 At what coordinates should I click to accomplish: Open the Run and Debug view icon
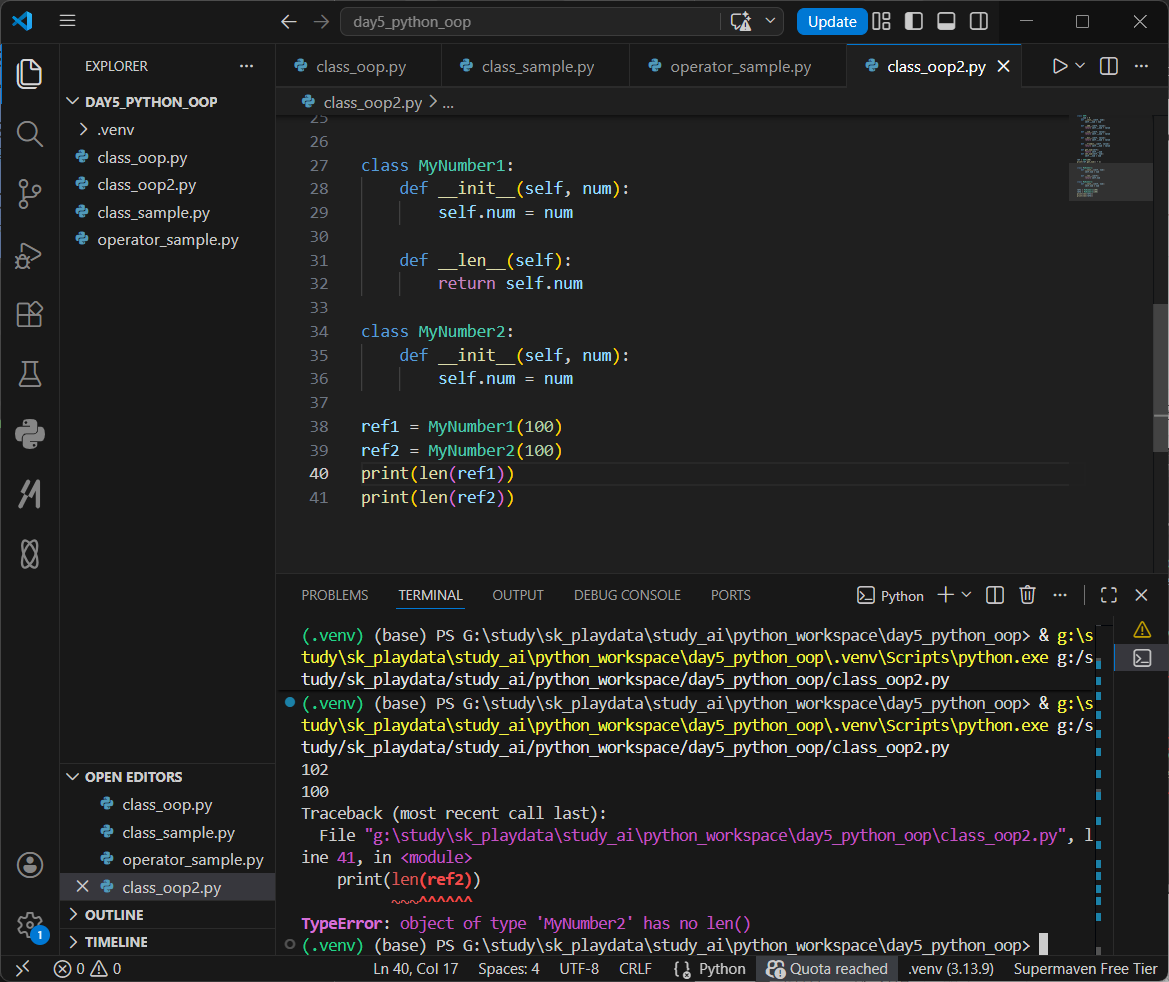point(29,255)
